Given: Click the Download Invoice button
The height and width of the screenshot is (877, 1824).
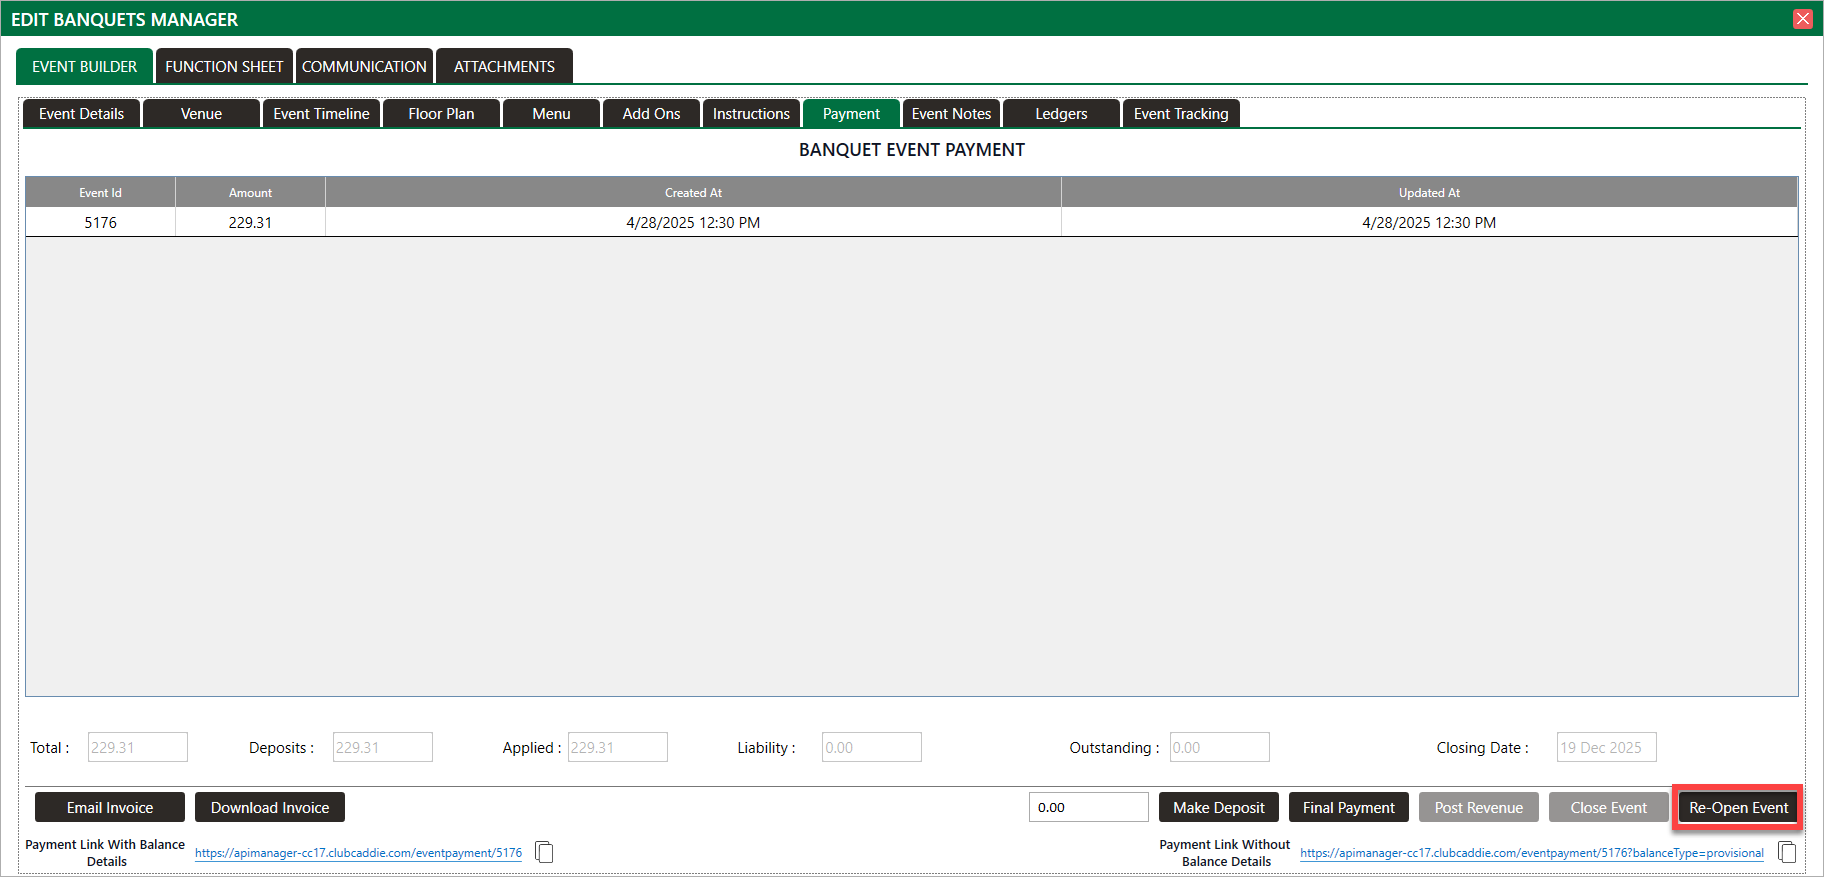Looking at the screenshot, I should coord(270,808).
